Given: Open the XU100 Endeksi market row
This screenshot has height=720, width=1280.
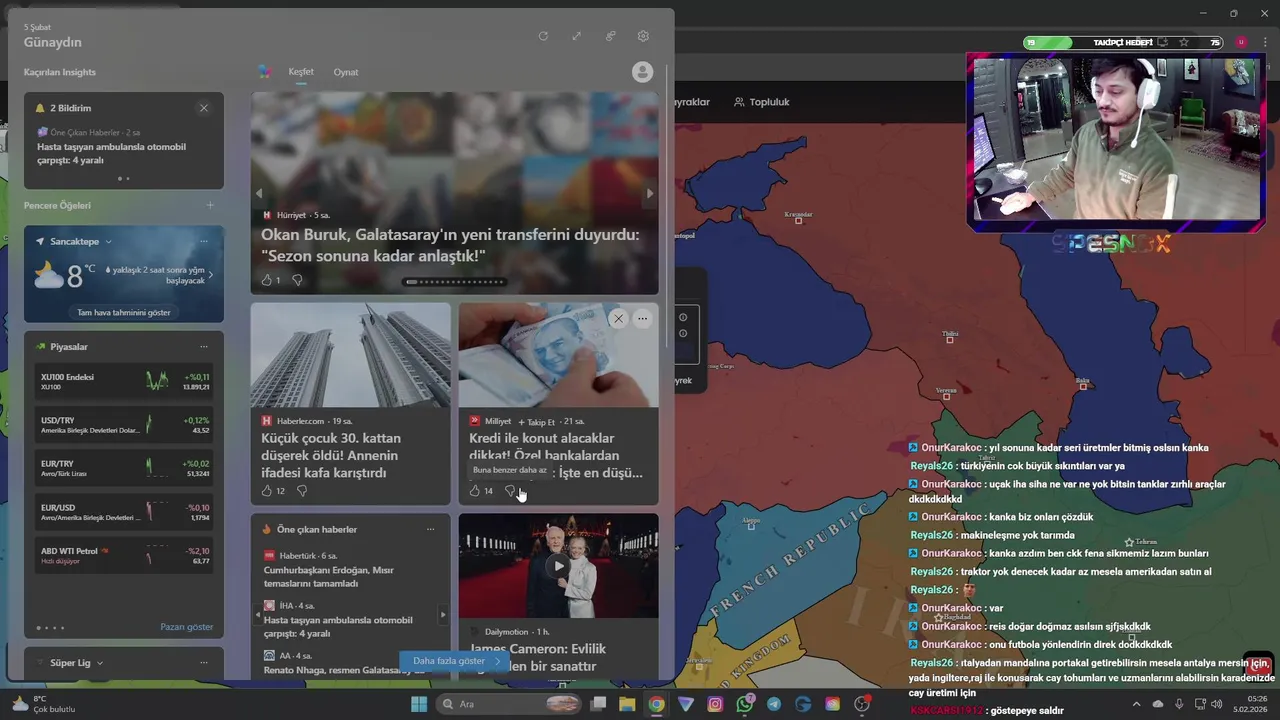Looking at the screenshot, I should [124, 381].
